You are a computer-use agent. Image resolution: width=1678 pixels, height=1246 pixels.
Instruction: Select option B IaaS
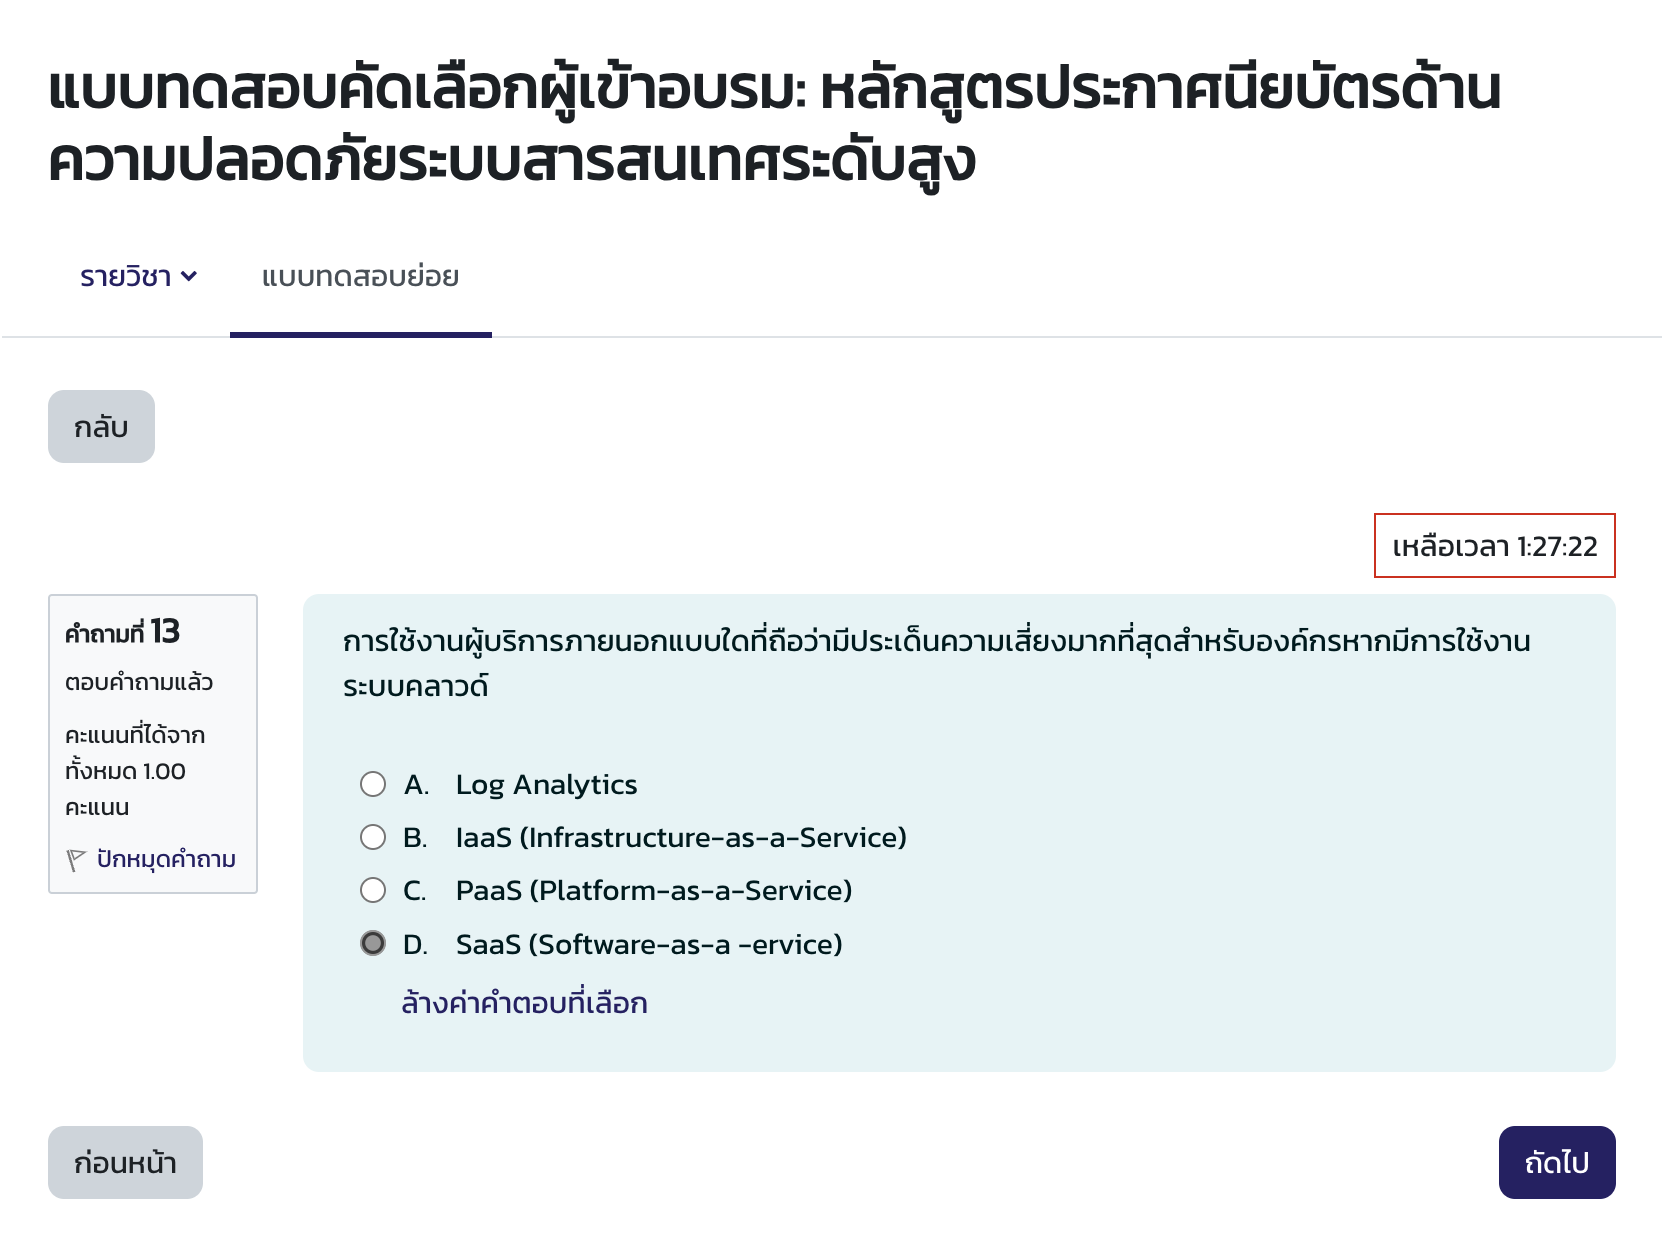[372, 837]
